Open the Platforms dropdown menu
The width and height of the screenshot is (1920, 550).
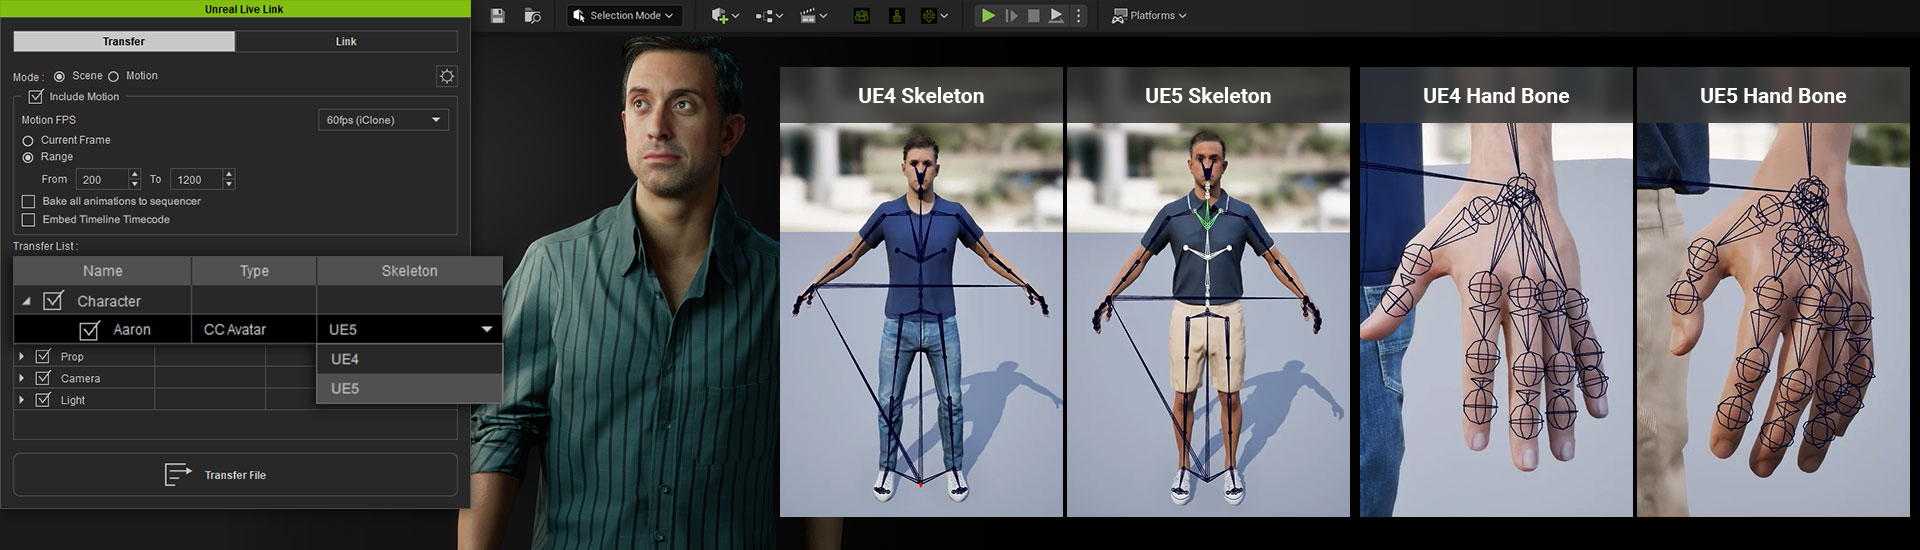[x=1149, y=16]
